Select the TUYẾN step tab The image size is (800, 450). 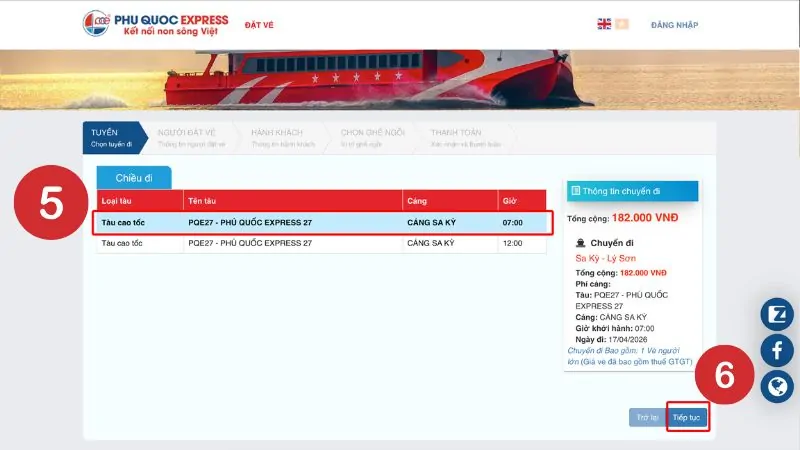tap(115, 138)
